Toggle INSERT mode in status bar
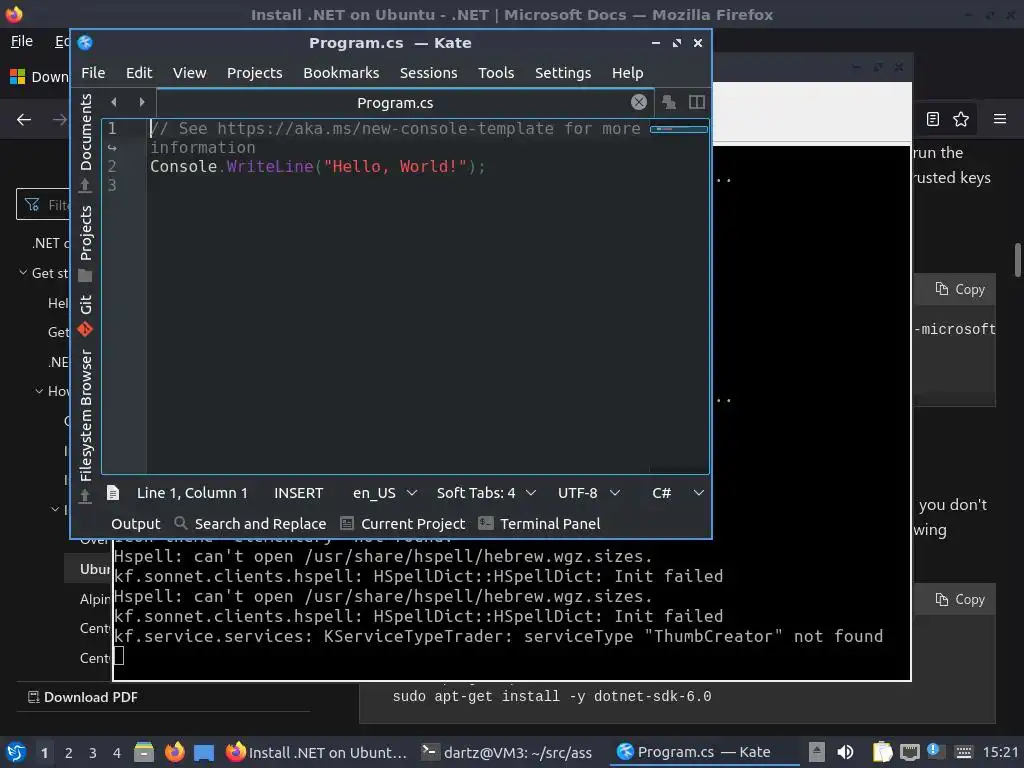The image size is (1024, 768). 298,493
